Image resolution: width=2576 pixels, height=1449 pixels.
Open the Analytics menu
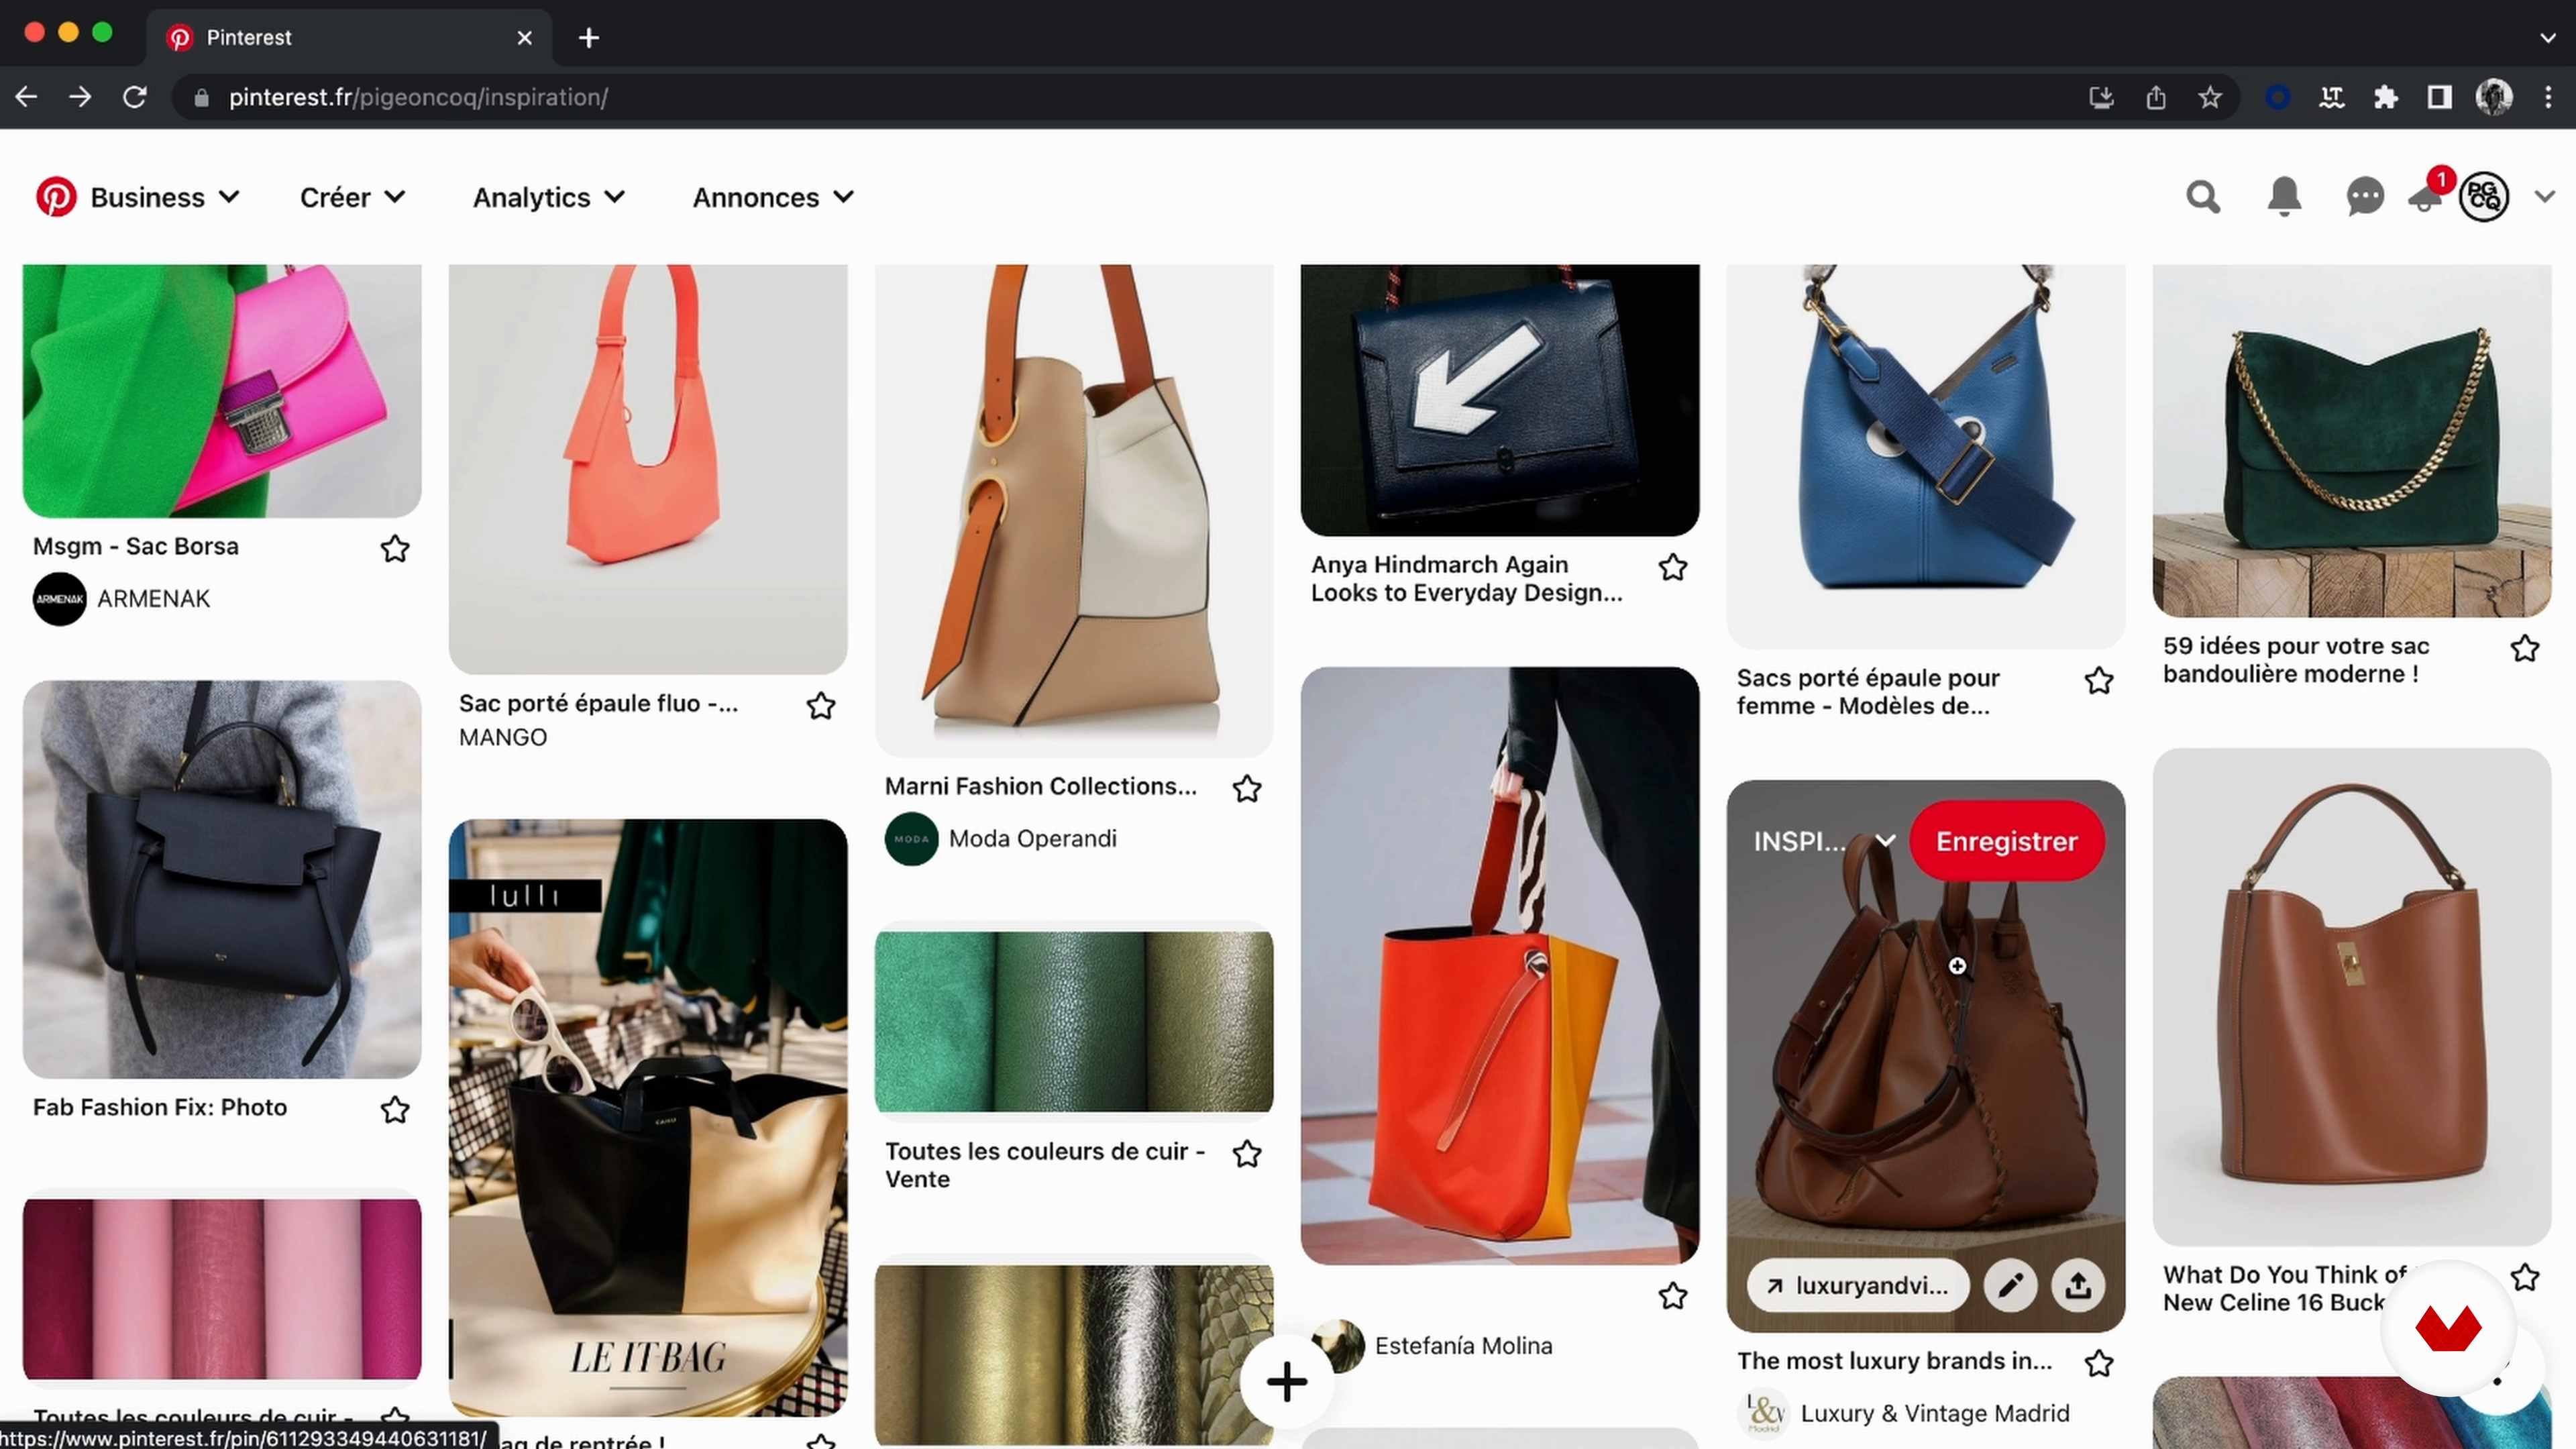[548, 197]
